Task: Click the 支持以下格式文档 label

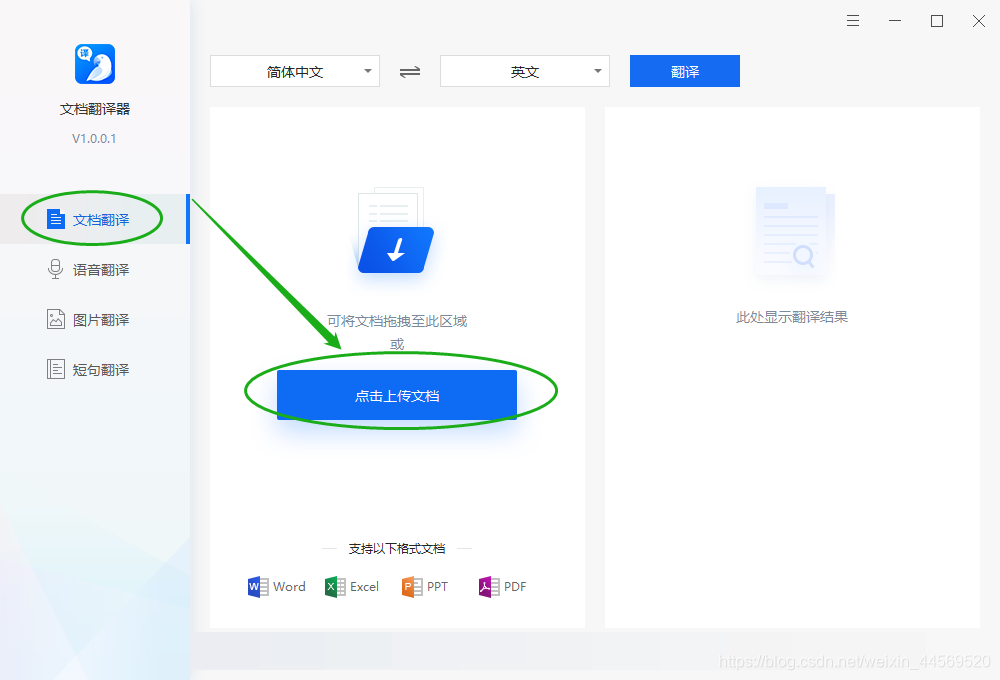Action: 397,549
